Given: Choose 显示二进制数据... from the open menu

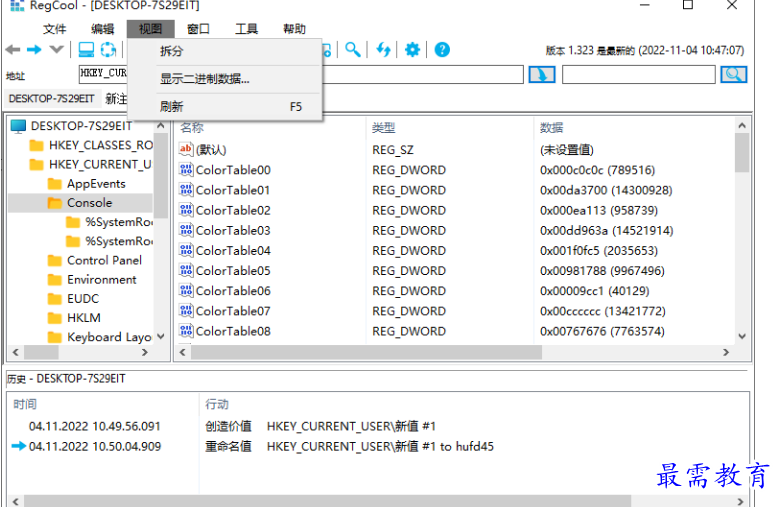Looking at the screenshot, I should pos(205,79).
